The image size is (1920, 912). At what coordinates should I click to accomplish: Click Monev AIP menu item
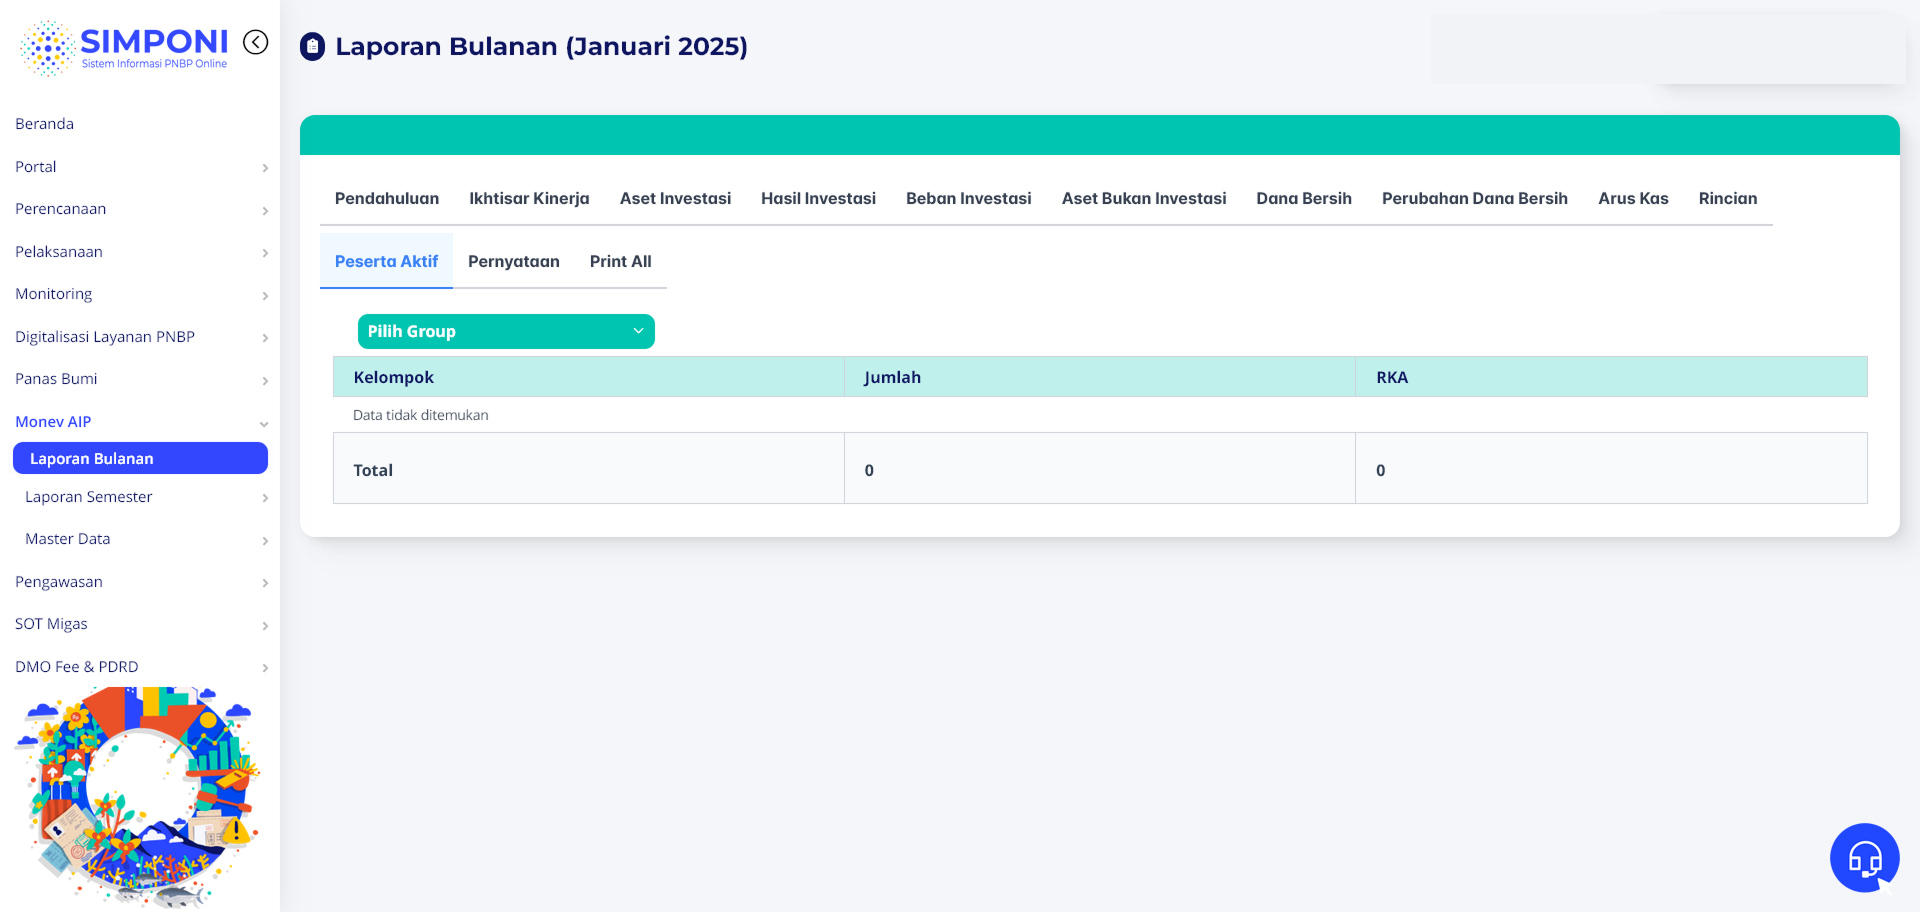tap(53, 422)
